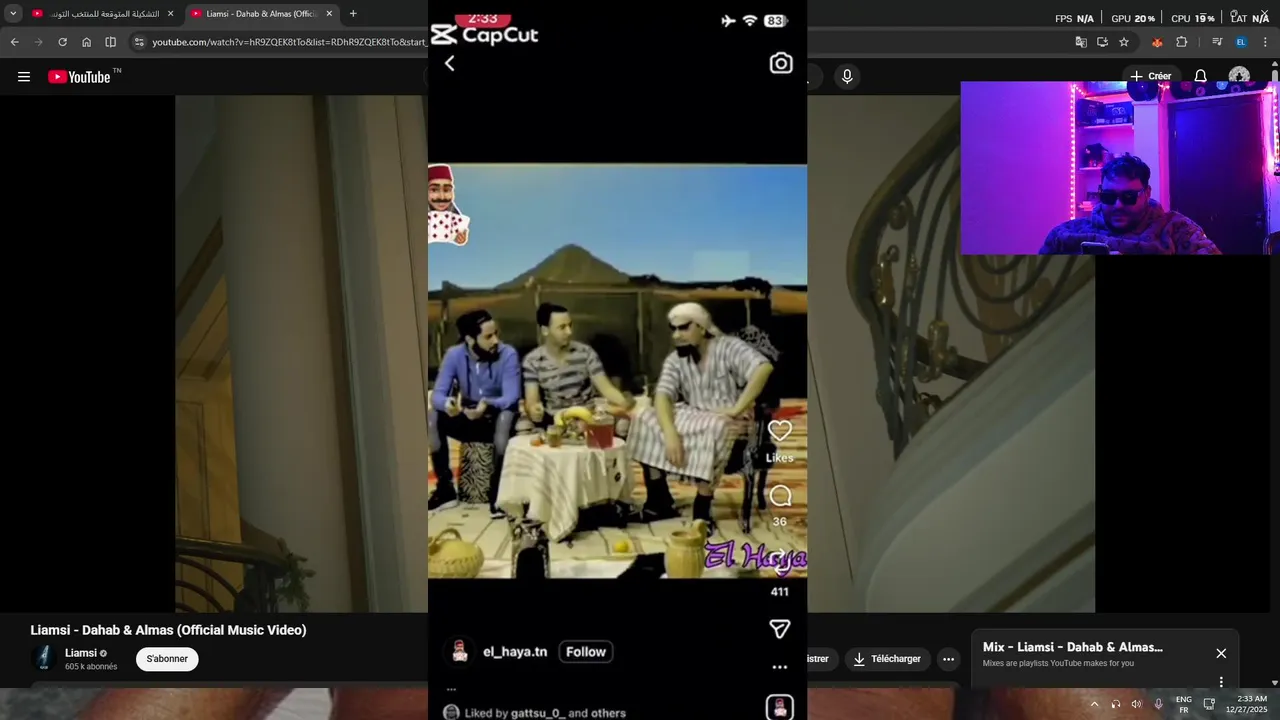Open the browser home page button
The width and height of the screenshot is (1280, 720).
click(x=86, y=42)
